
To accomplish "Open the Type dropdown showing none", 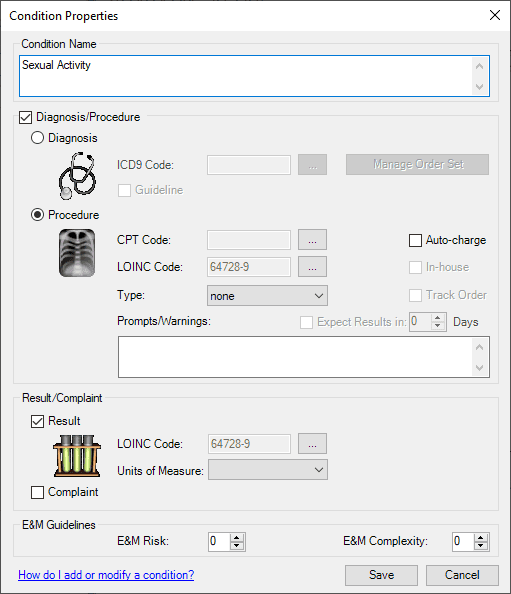I will click(x=267, y=296).
